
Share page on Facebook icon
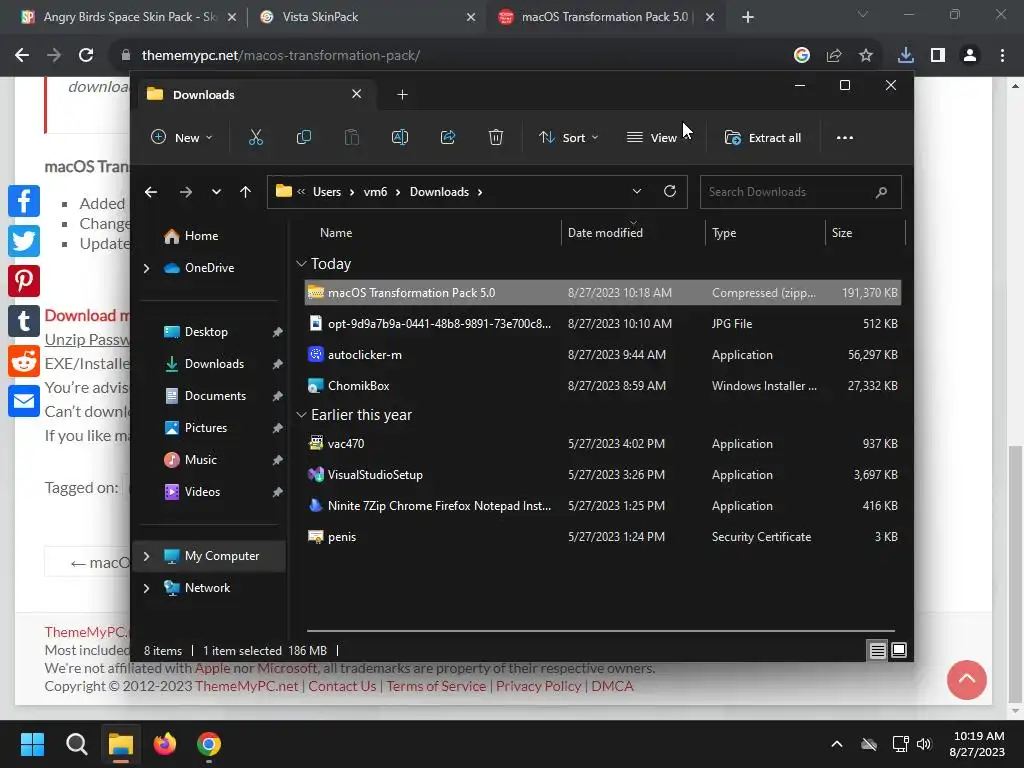24,201
